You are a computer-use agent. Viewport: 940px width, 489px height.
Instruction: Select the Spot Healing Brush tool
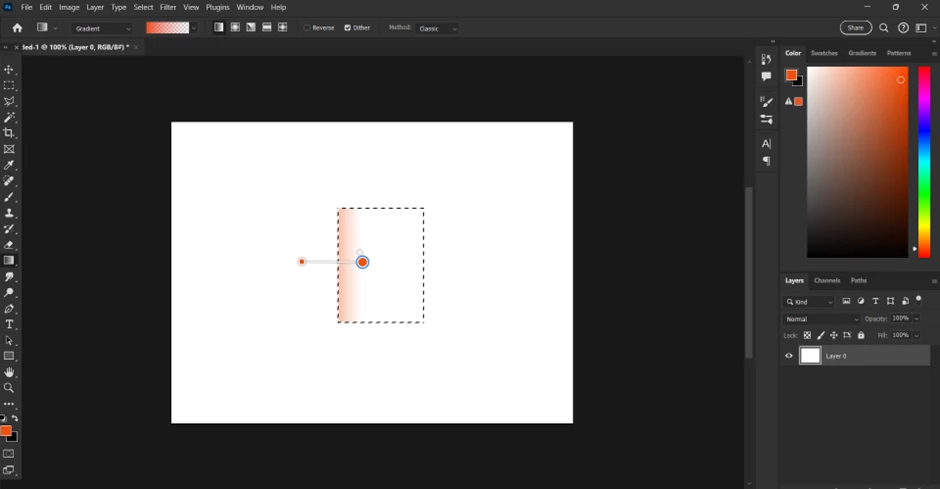click(x=9, y=181)
